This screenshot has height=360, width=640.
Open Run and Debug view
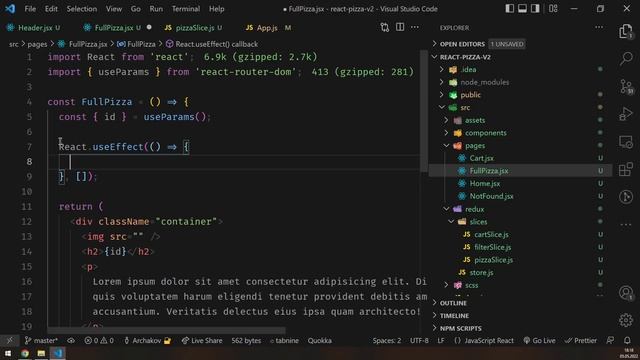pyautogui.click(x=626, y=114)
